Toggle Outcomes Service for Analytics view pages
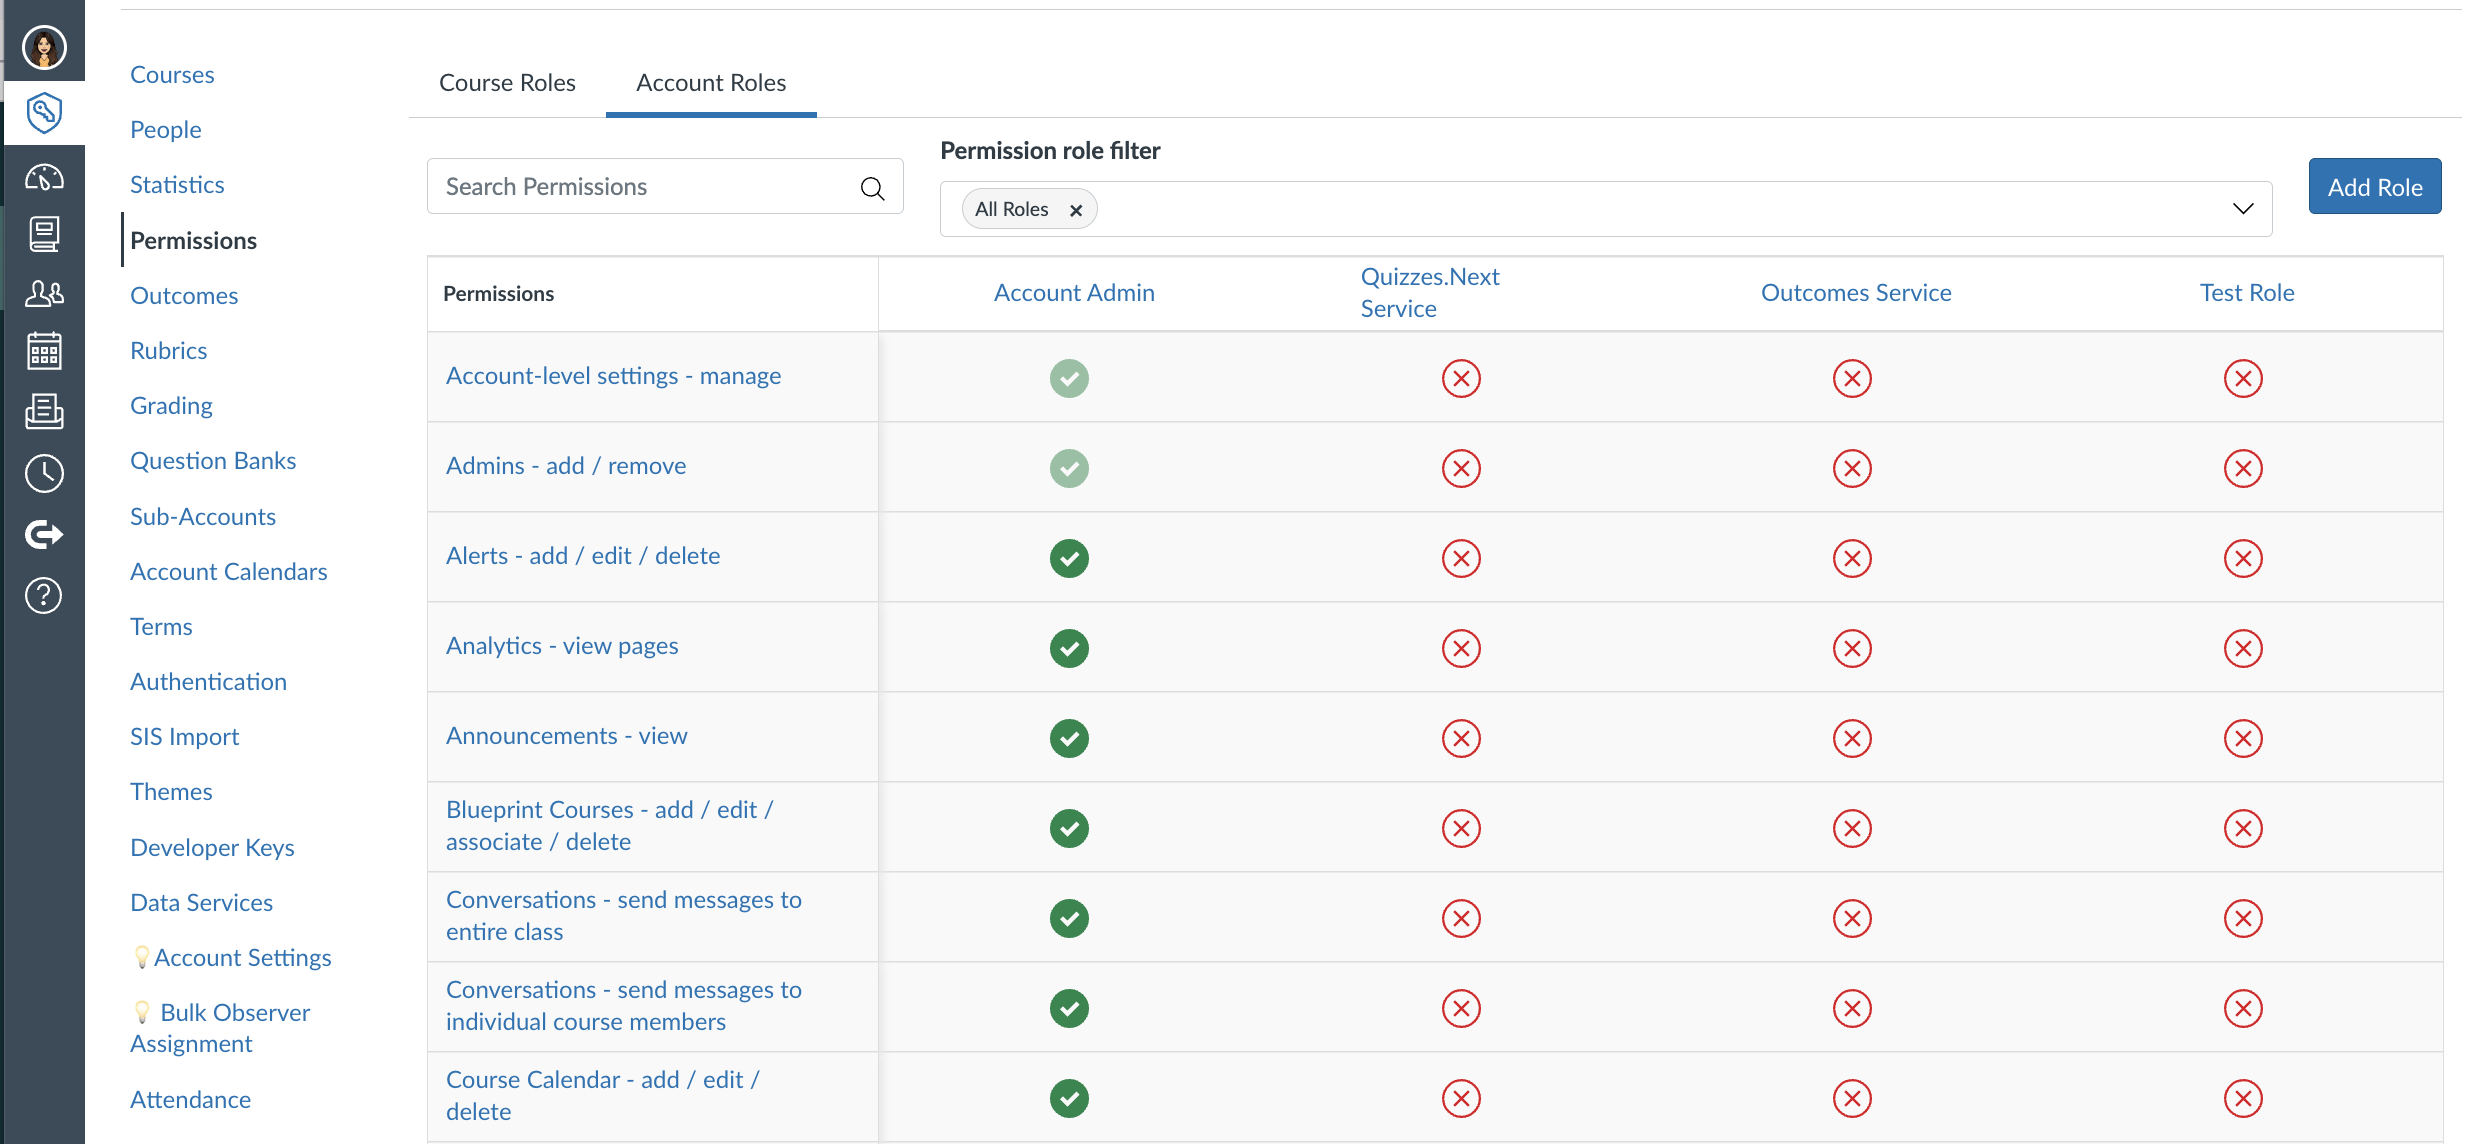This screenshot has height=1144, width=2472. coord(1852,648)
